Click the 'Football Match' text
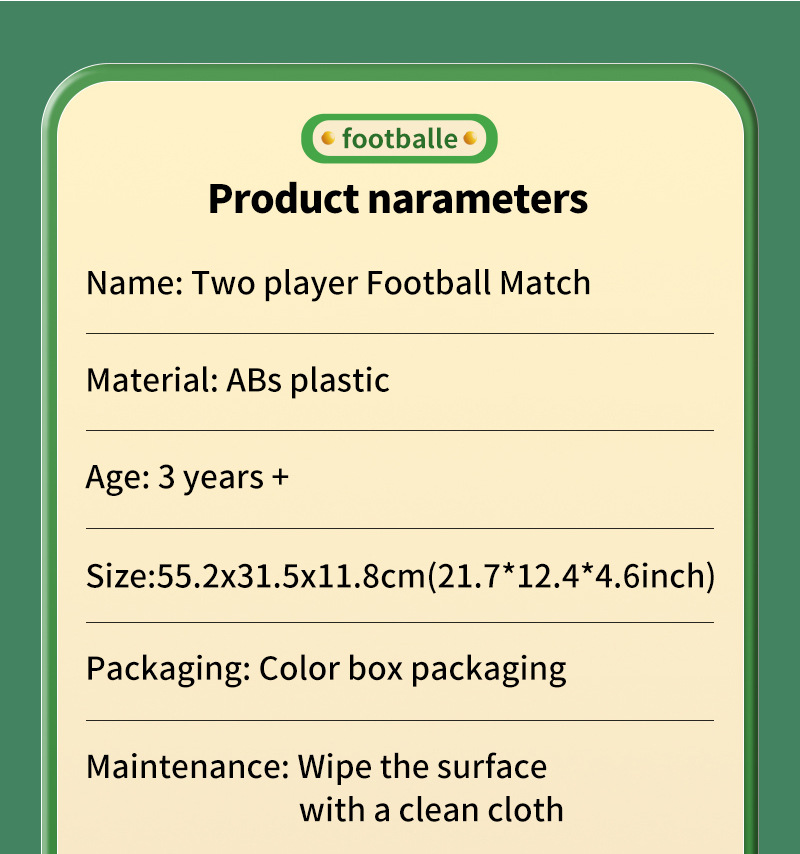Screen dimensions: 800x854 click(x=478, y=283)
